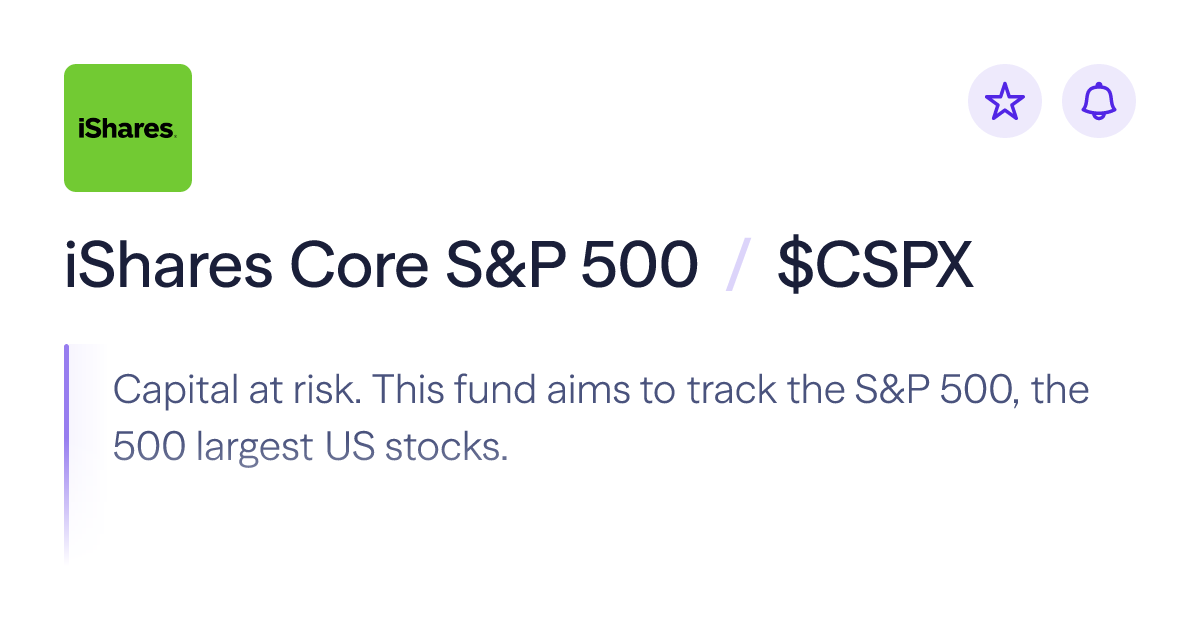Click the fund title iShares Core S&P 500
1200x630 pixels.
380,263
